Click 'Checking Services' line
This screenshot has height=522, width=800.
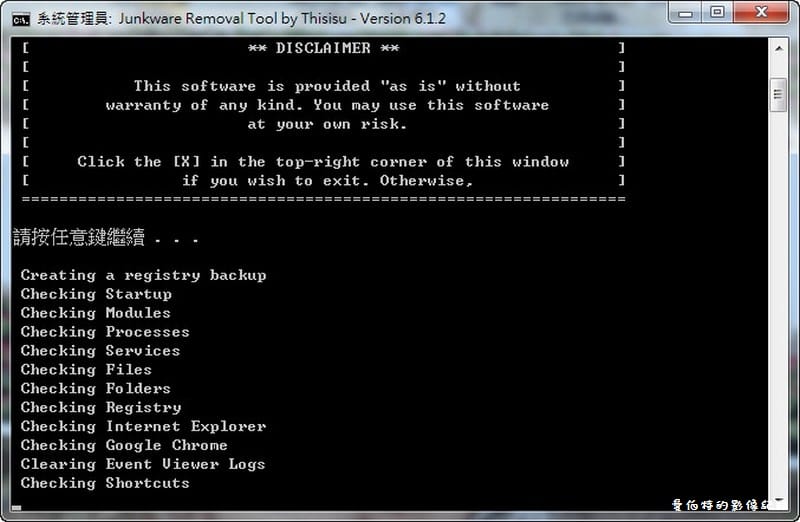pyautogui.click(x=101, y=351)
